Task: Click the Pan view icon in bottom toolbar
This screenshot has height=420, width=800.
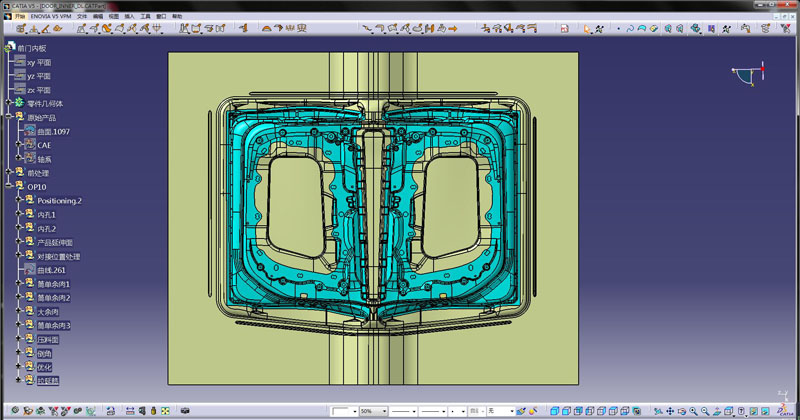Action: [x=669, y=411]
